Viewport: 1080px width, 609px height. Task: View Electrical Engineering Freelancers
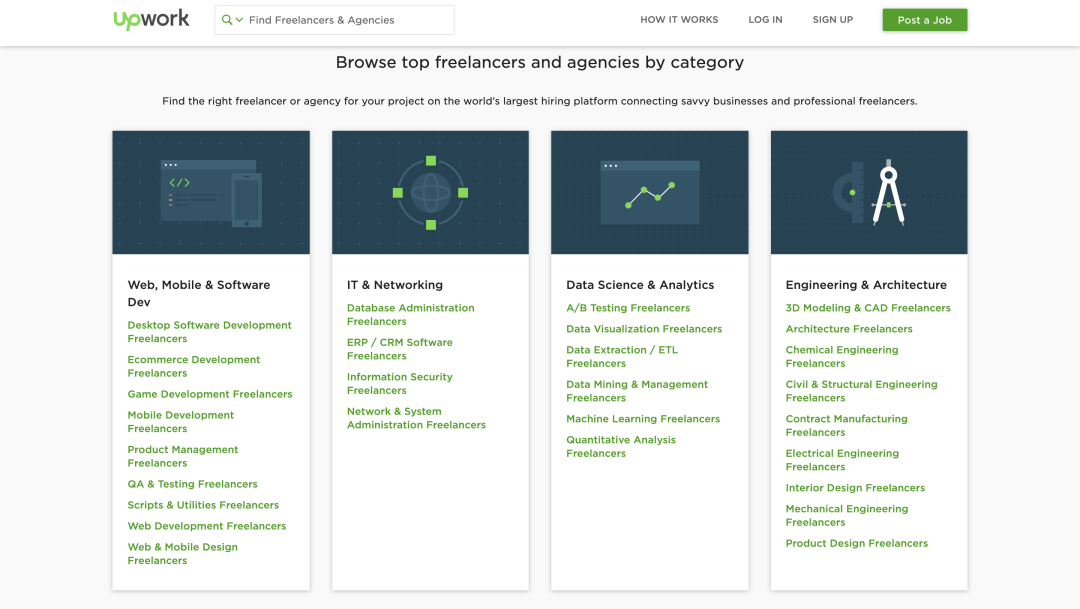842,460
